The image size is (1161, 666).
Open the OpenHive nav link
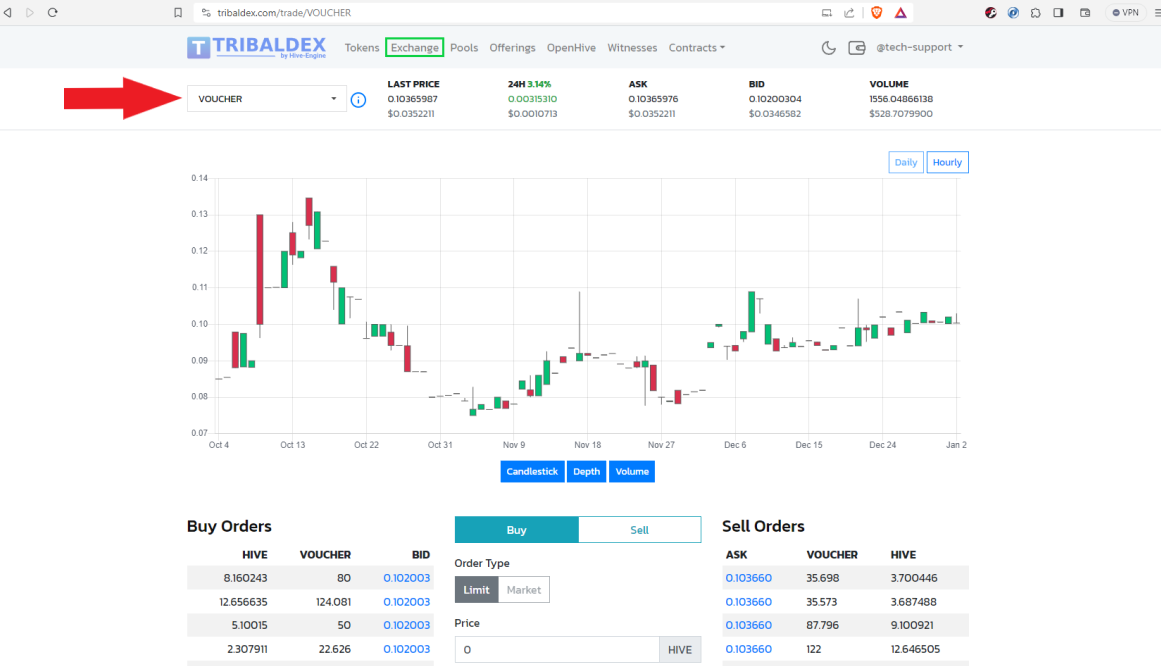571,47
